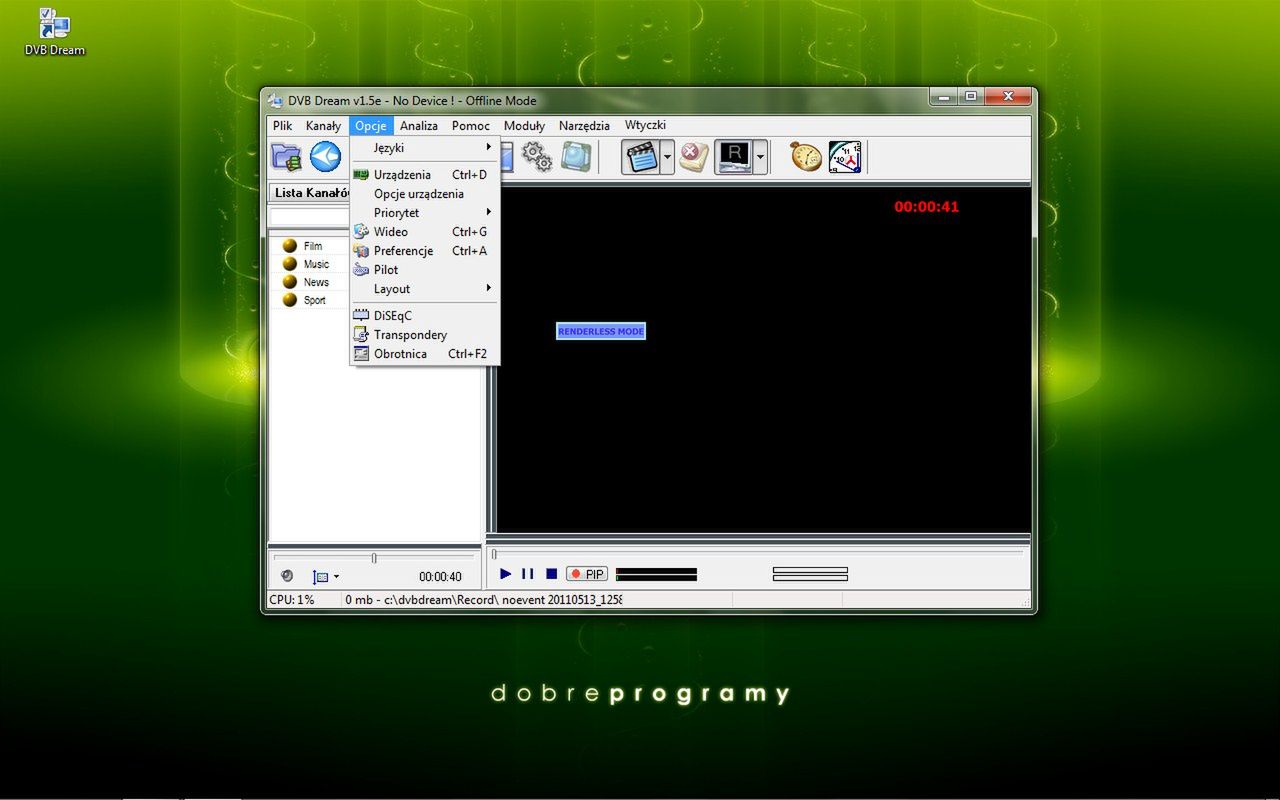Open Preferencje from the menu

[x=425, y=251]
